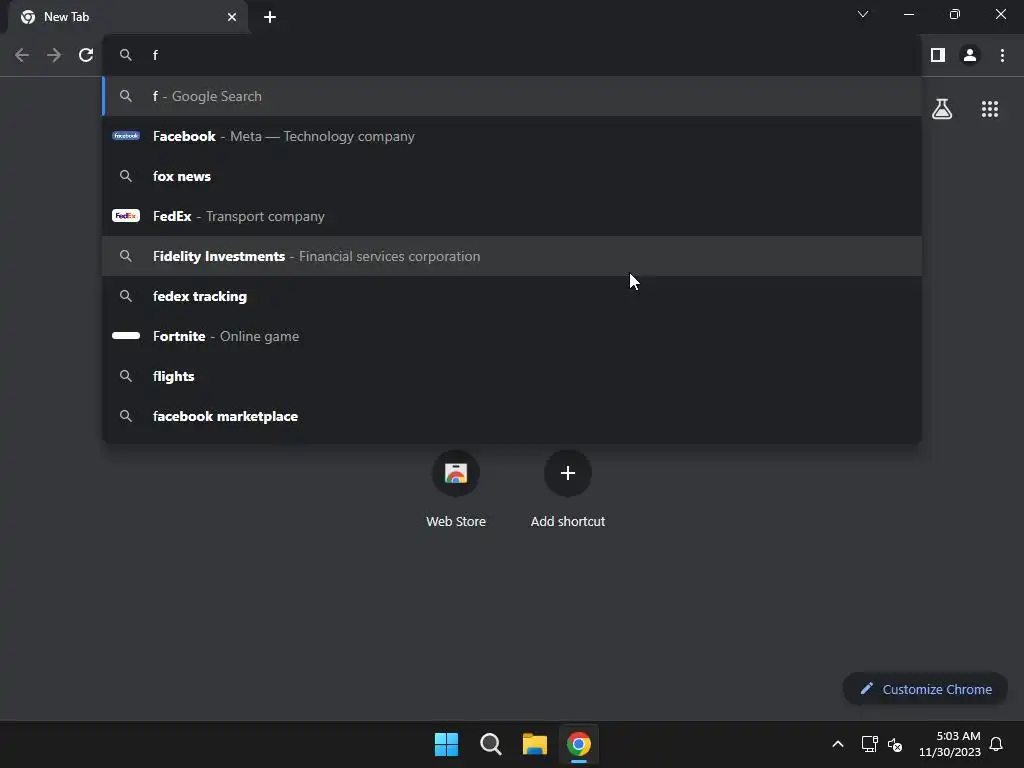Image resolution: width=1024 pixels, height=768 pixels.
Task: Click search icon beside 'facebook marketplace'
Action: pos(125,416)
